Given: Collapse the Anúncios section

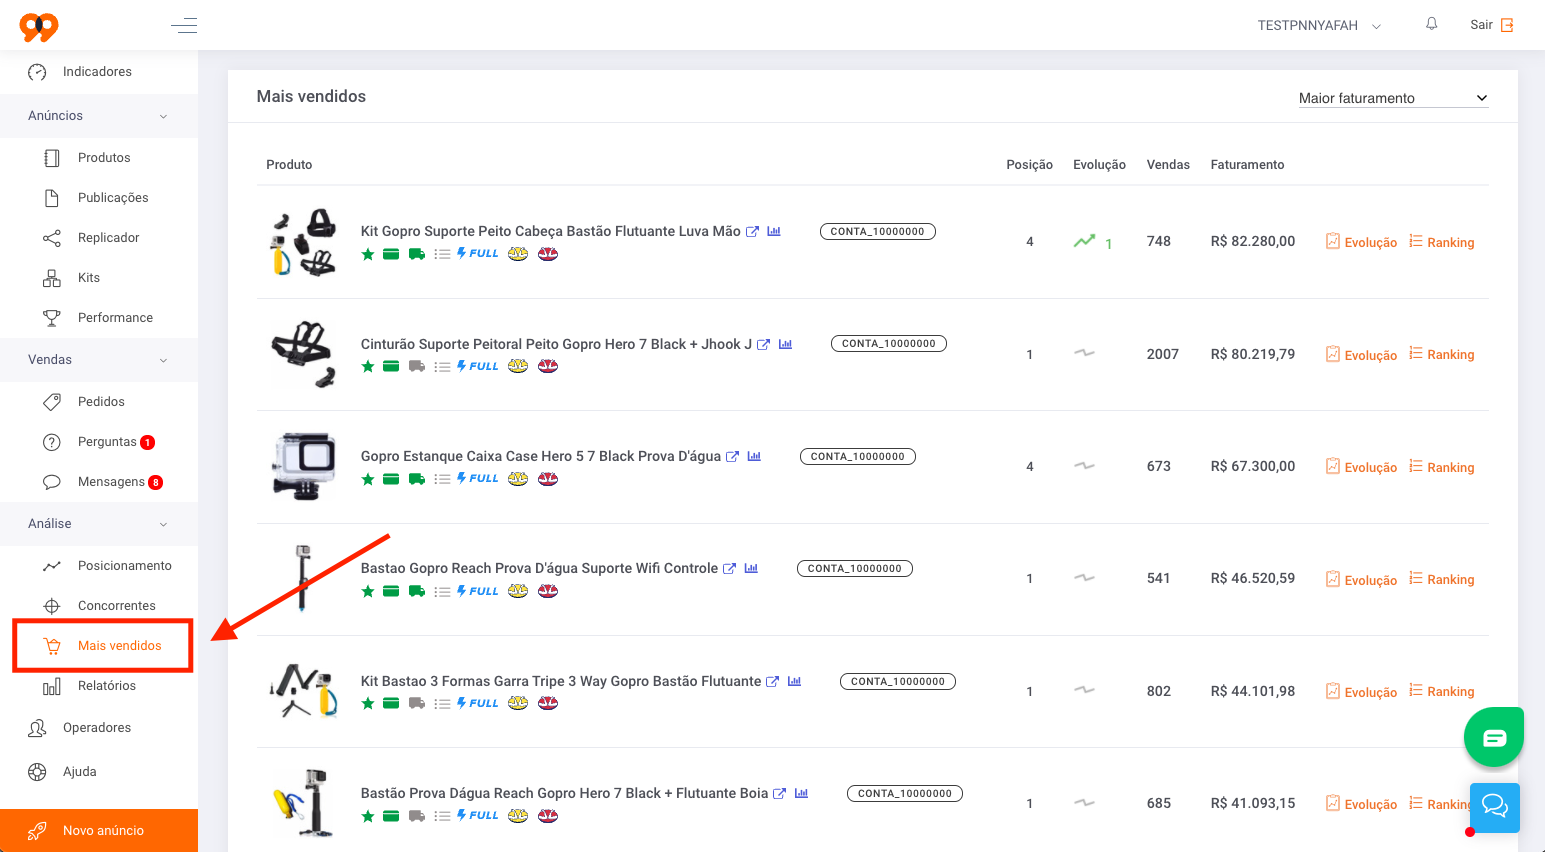Looking at the screenshot, I should pyautogui.click(x=99, y=116).
